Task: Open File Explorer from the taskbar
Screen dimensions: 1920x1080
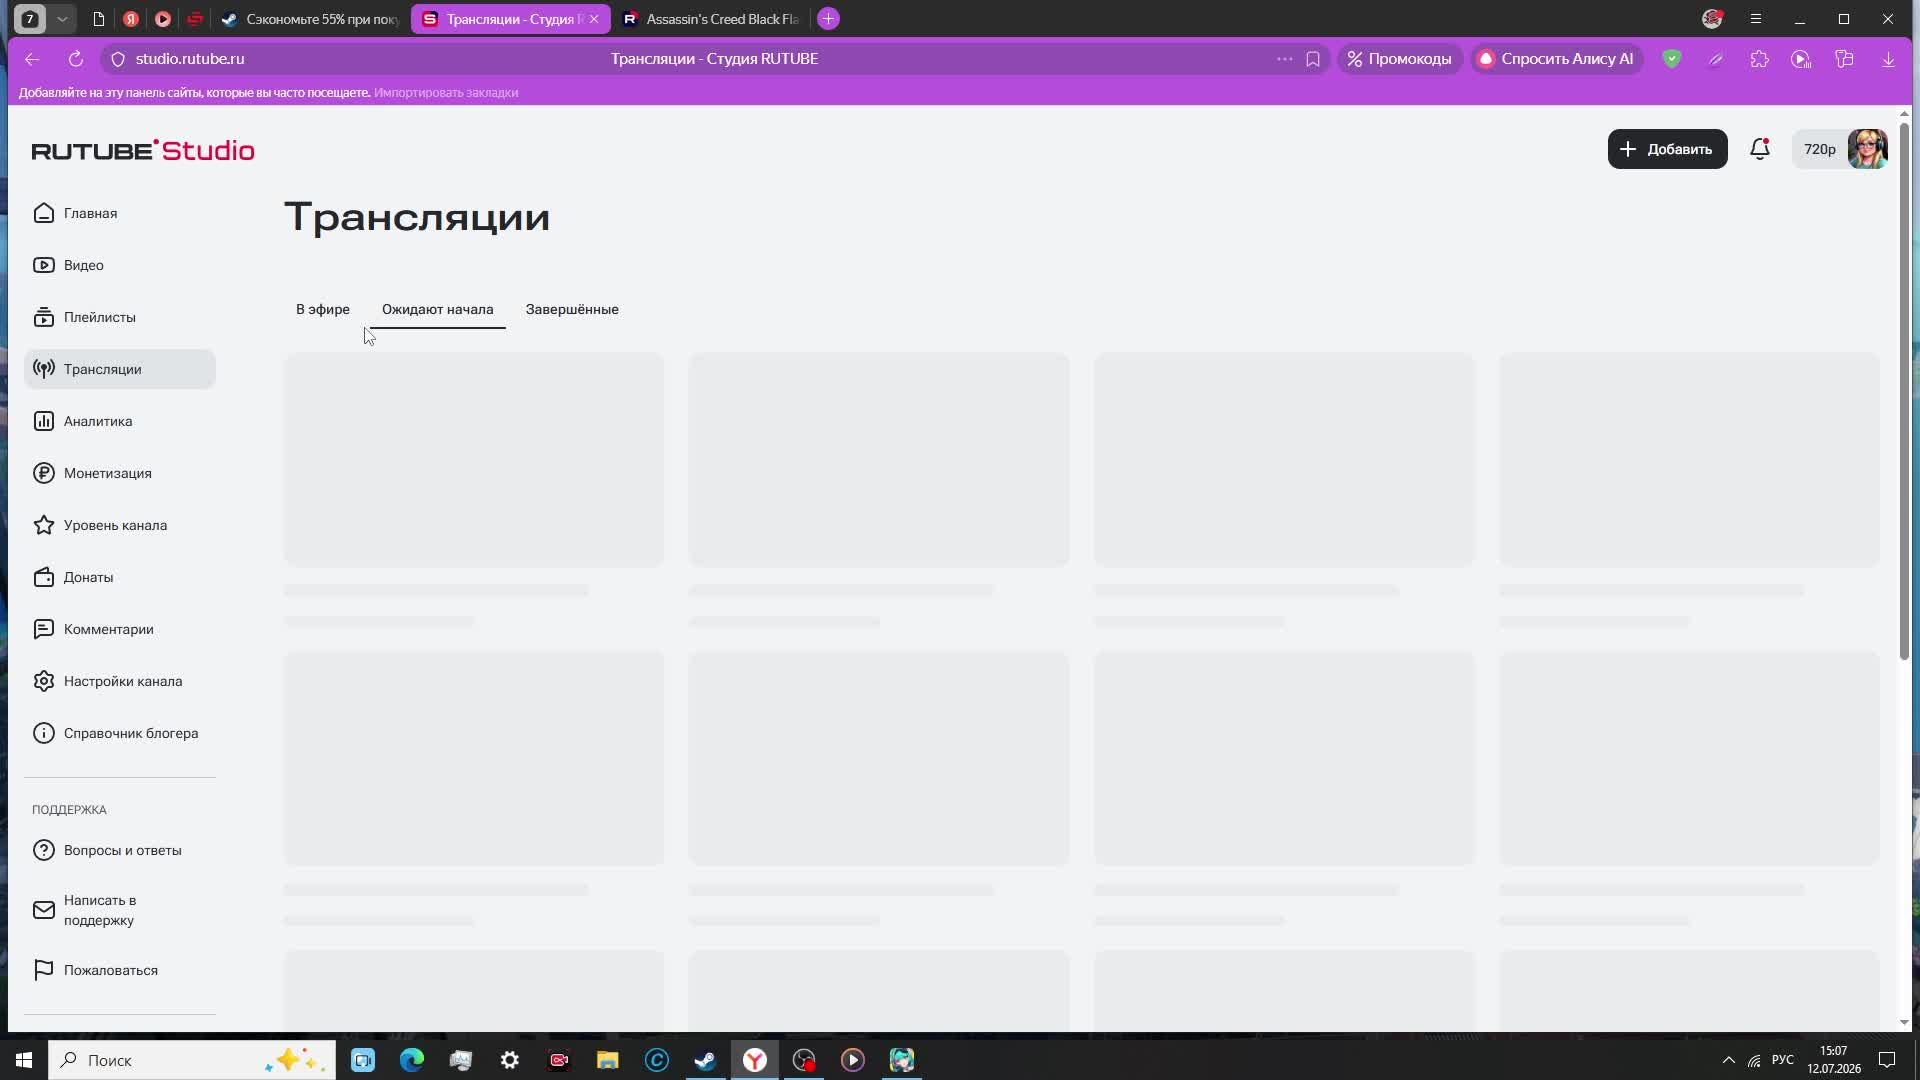Action: point(608,1060)
